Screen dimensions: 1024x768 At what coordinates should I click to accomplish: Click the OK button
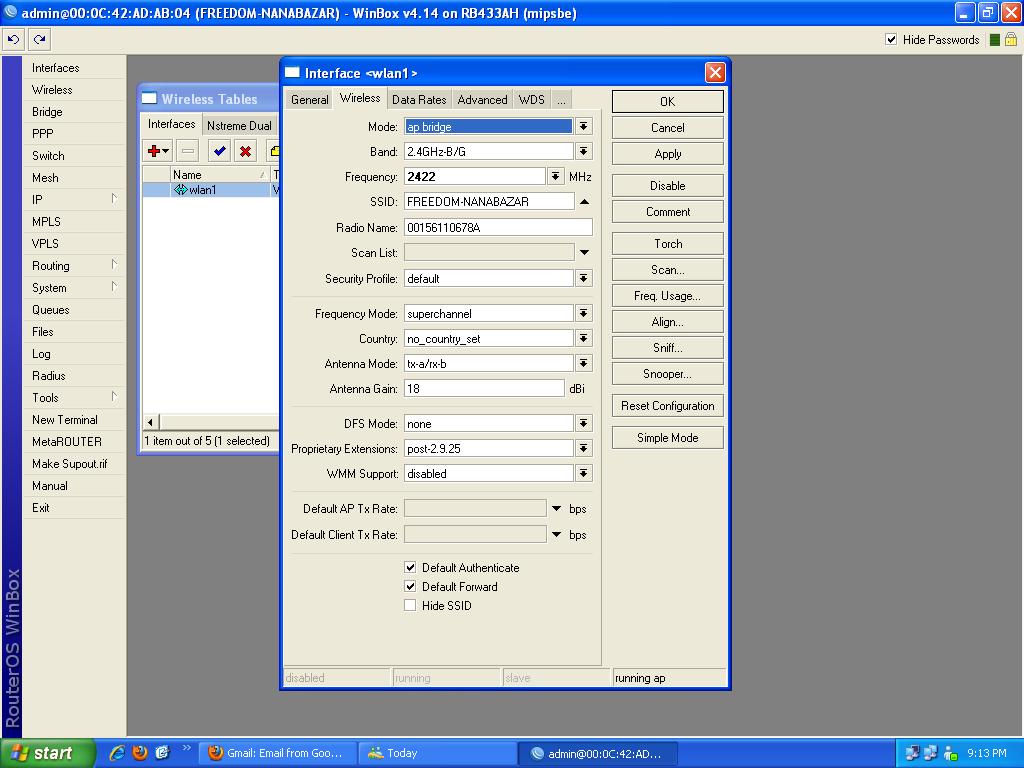667,101
